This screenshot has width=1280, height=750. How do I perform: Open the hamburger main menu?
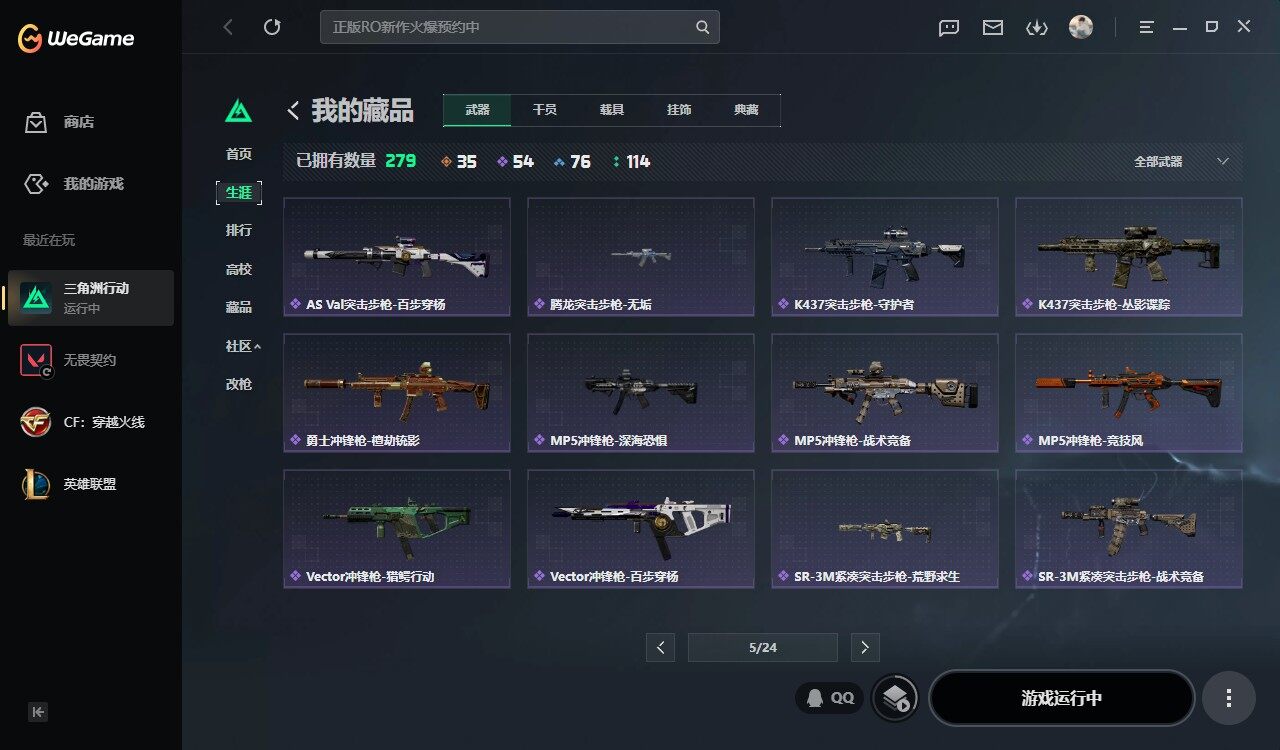[1147, 27]
